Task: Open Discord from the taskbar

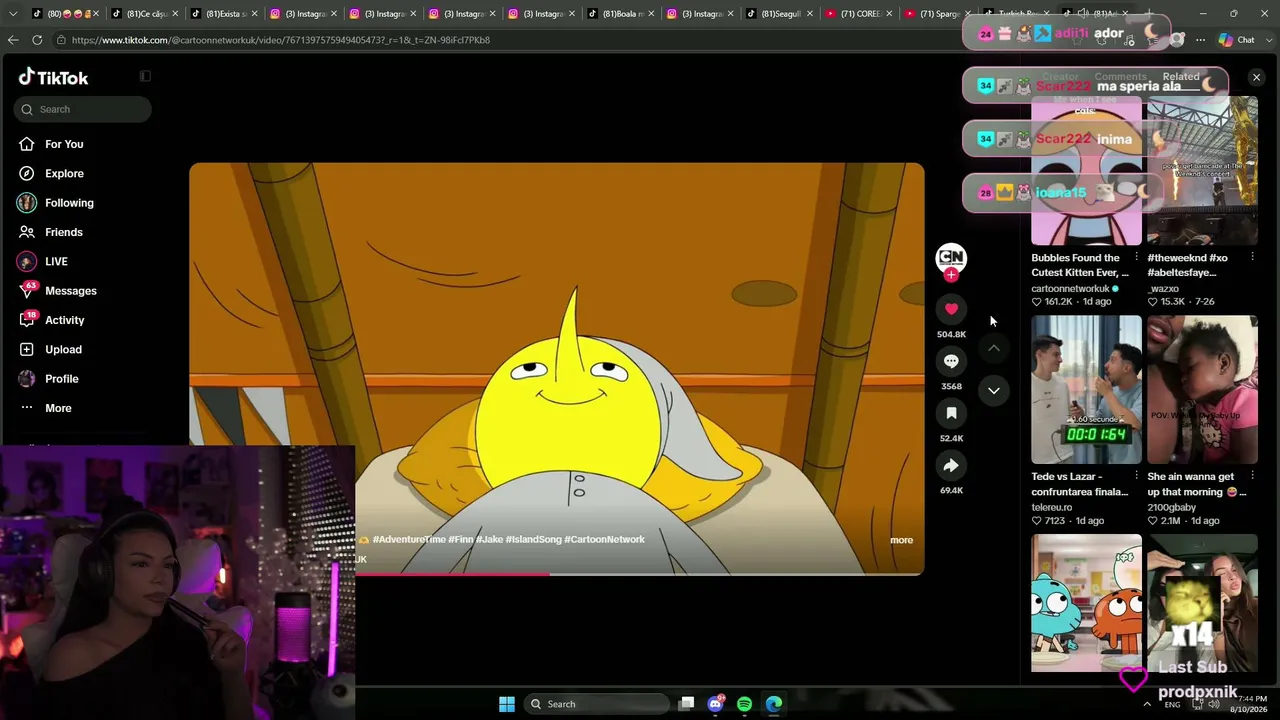Action: (x=715, y=704)
